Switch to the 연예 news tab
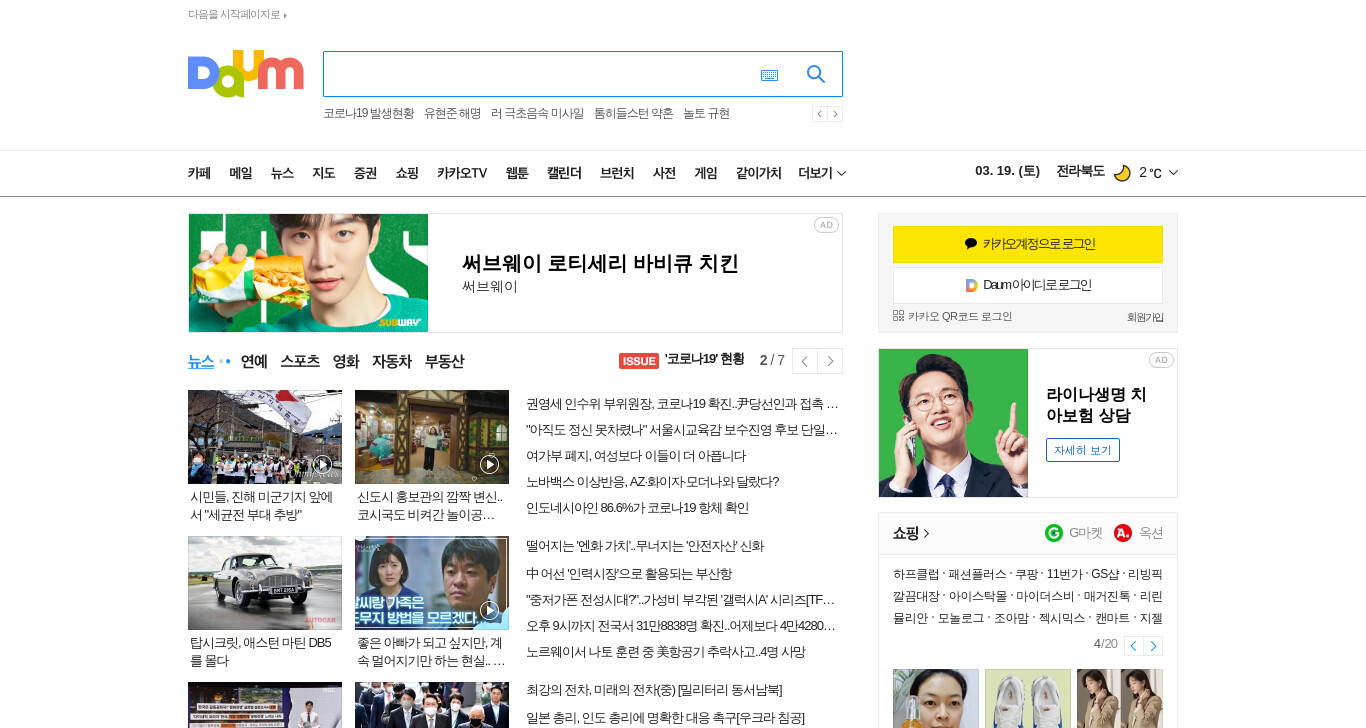The image size is (1366, 728). coord(254,361)
